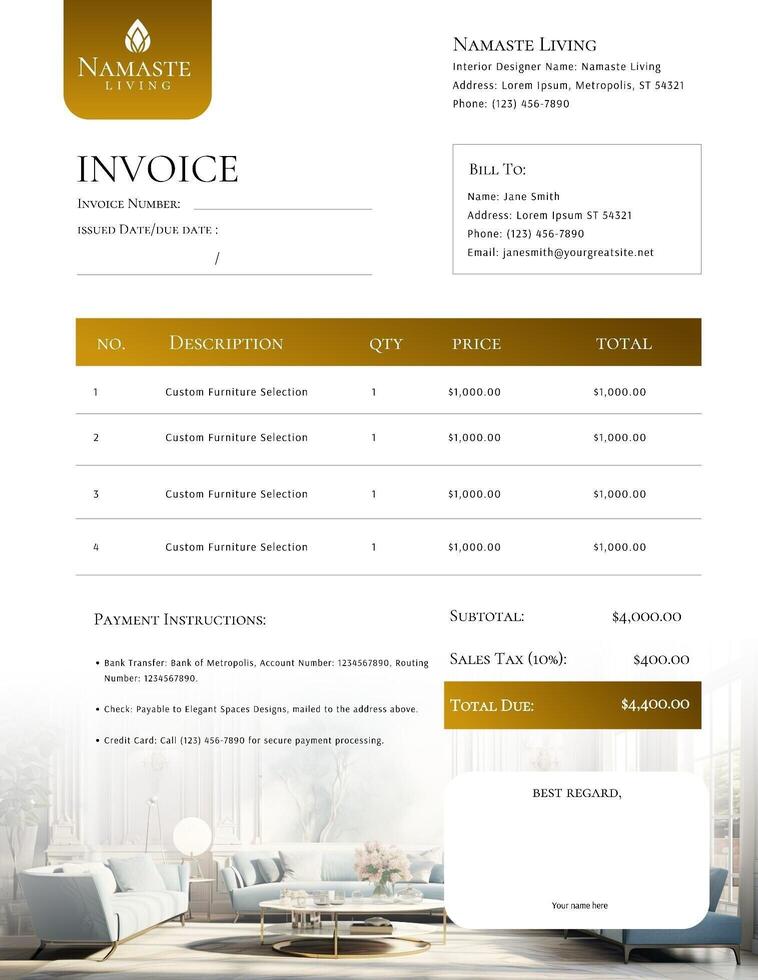Click the 'Payment Instructions:' heading
Viewport: 758px width, 980px height.
click(180, 620)
